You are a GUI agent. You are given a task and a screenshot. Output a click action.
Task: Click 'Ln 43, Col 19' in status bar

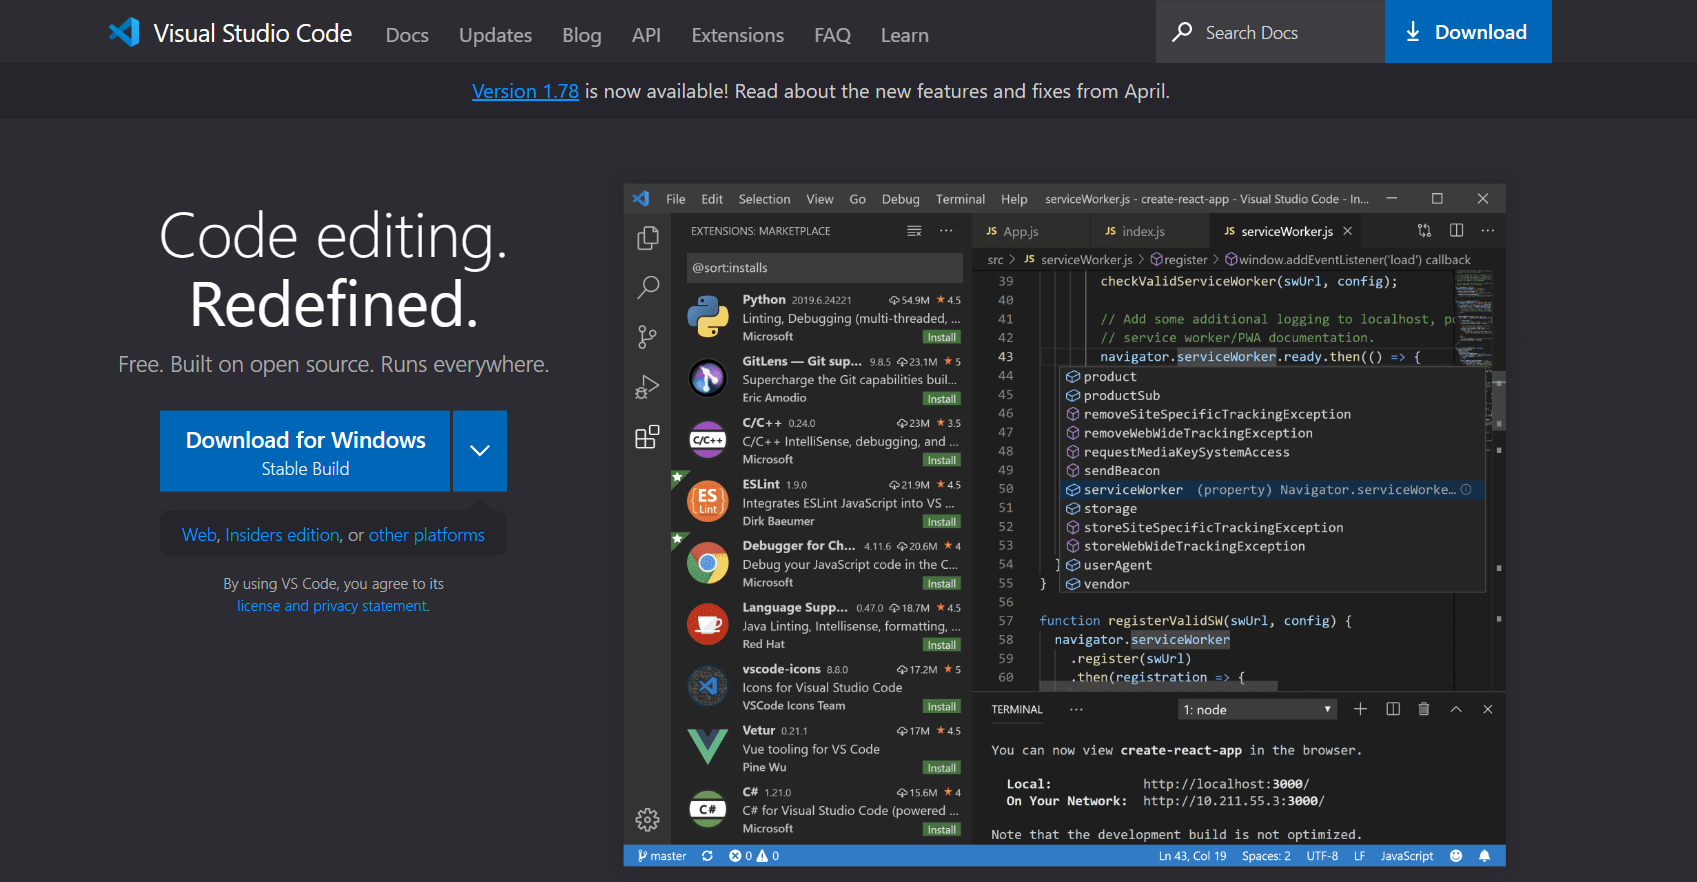[1192, 856]
